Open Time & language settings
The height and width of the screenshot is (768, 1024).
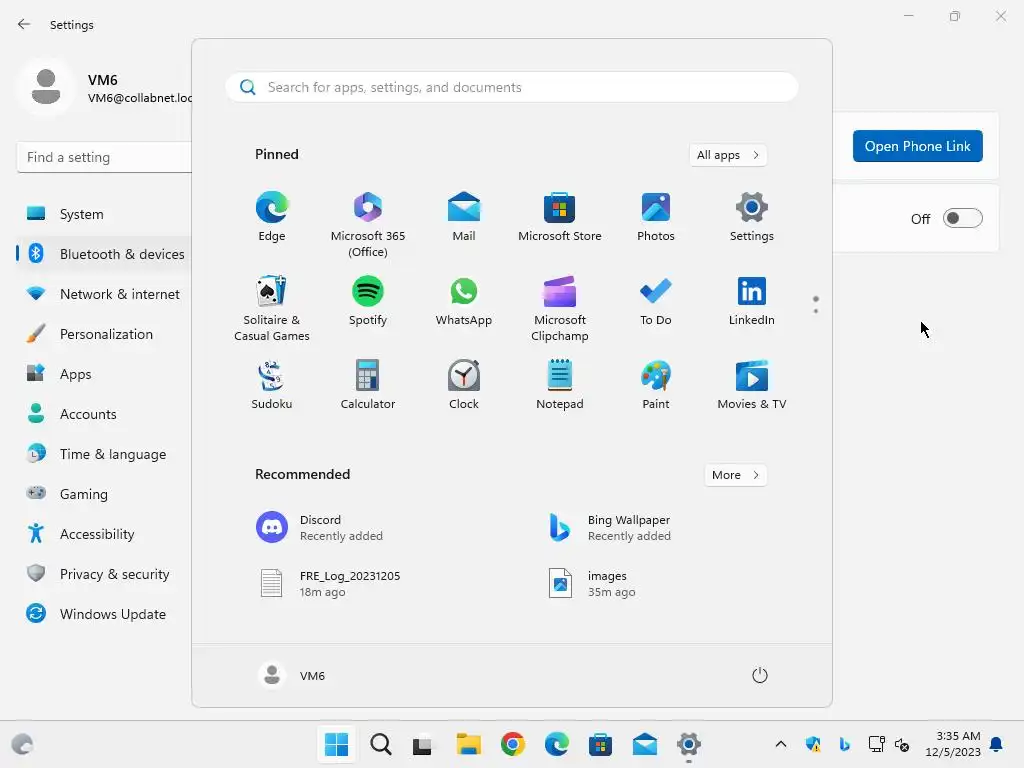click(104, 454)
